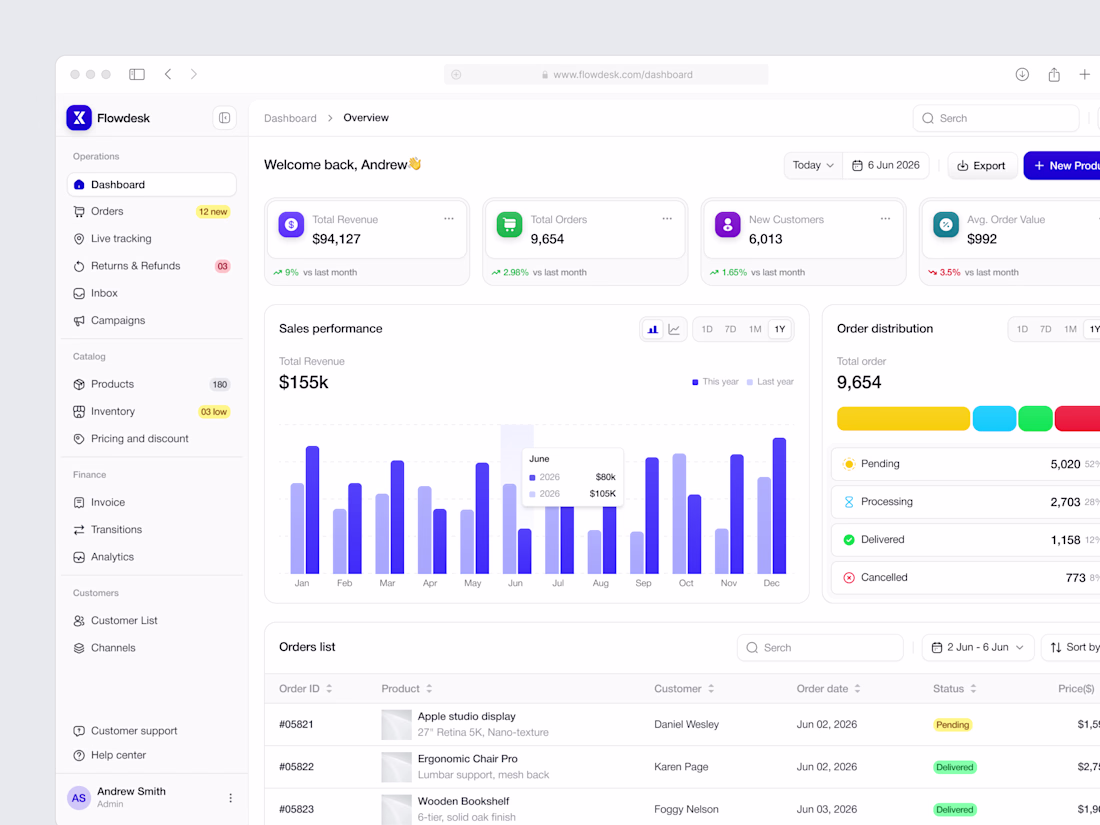The image size is (1100, 825).
Task: Click the Apple studio display product thumbnail
Action: pos(396,725)
